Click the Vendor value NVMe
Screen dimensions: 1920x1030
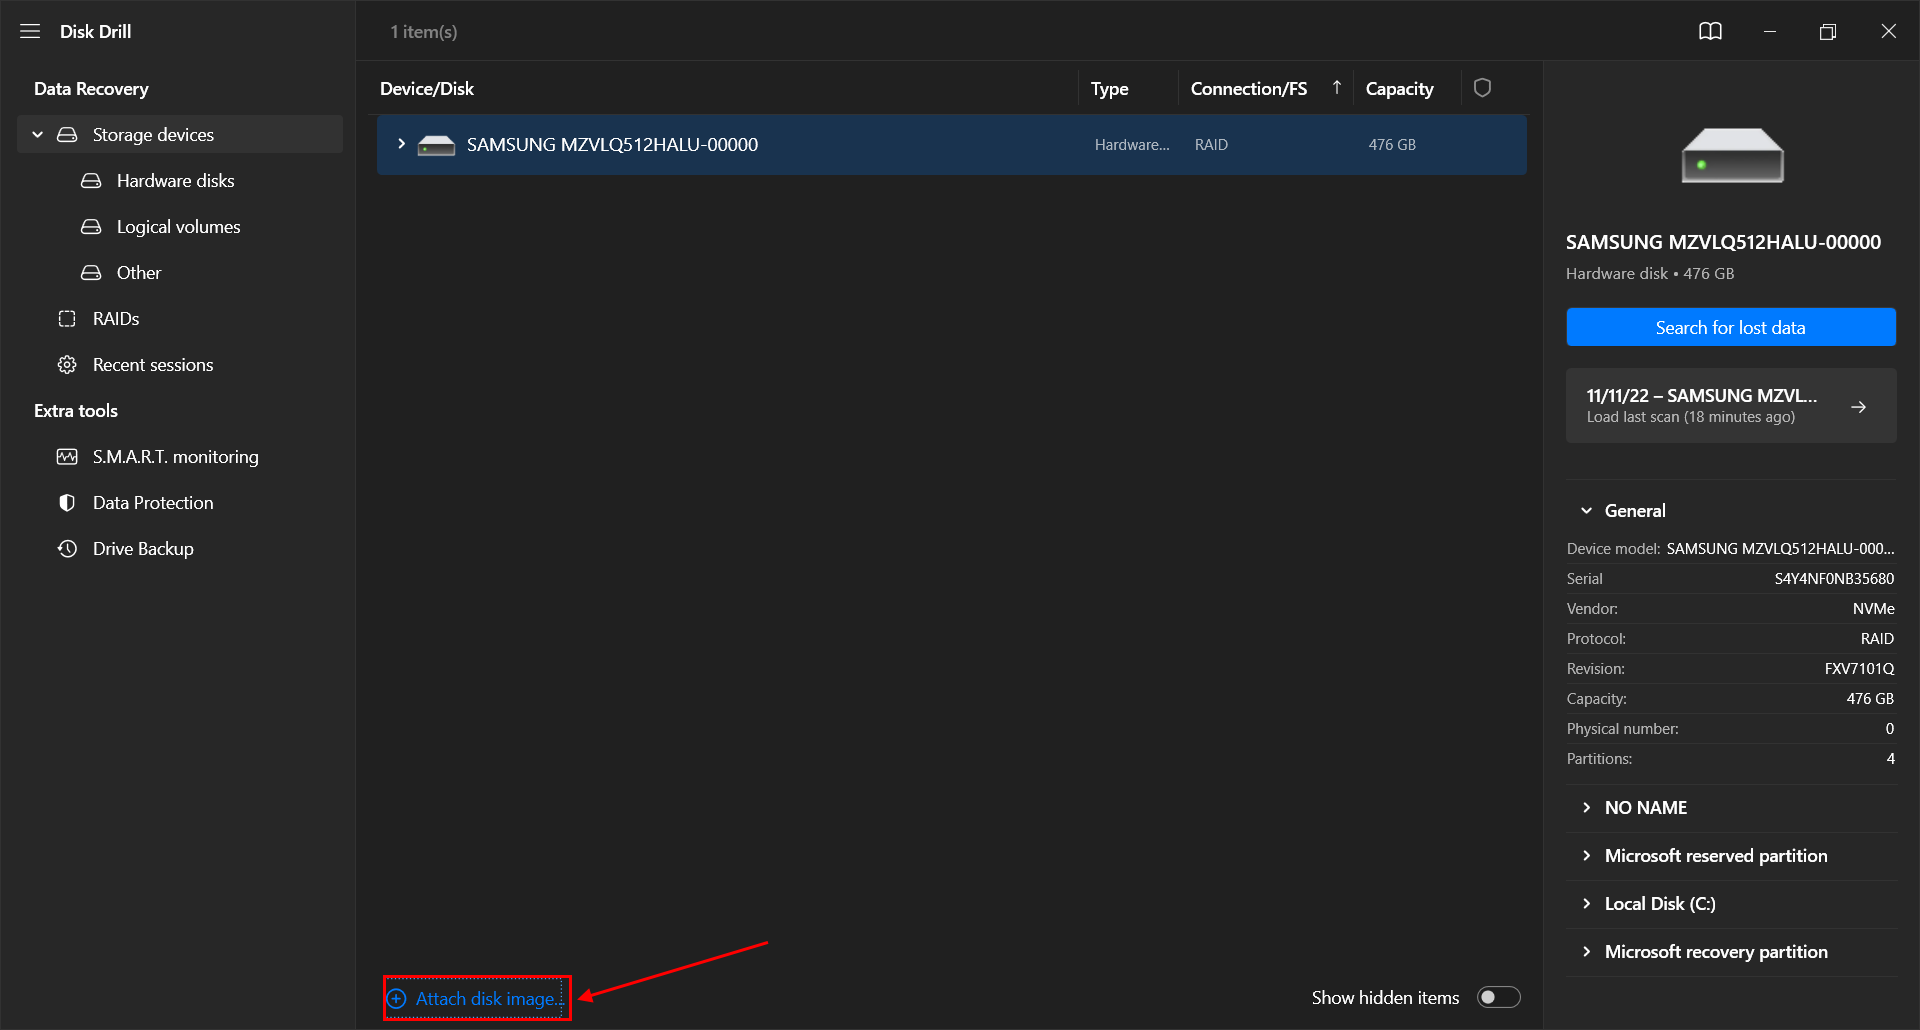point(1873,608)
